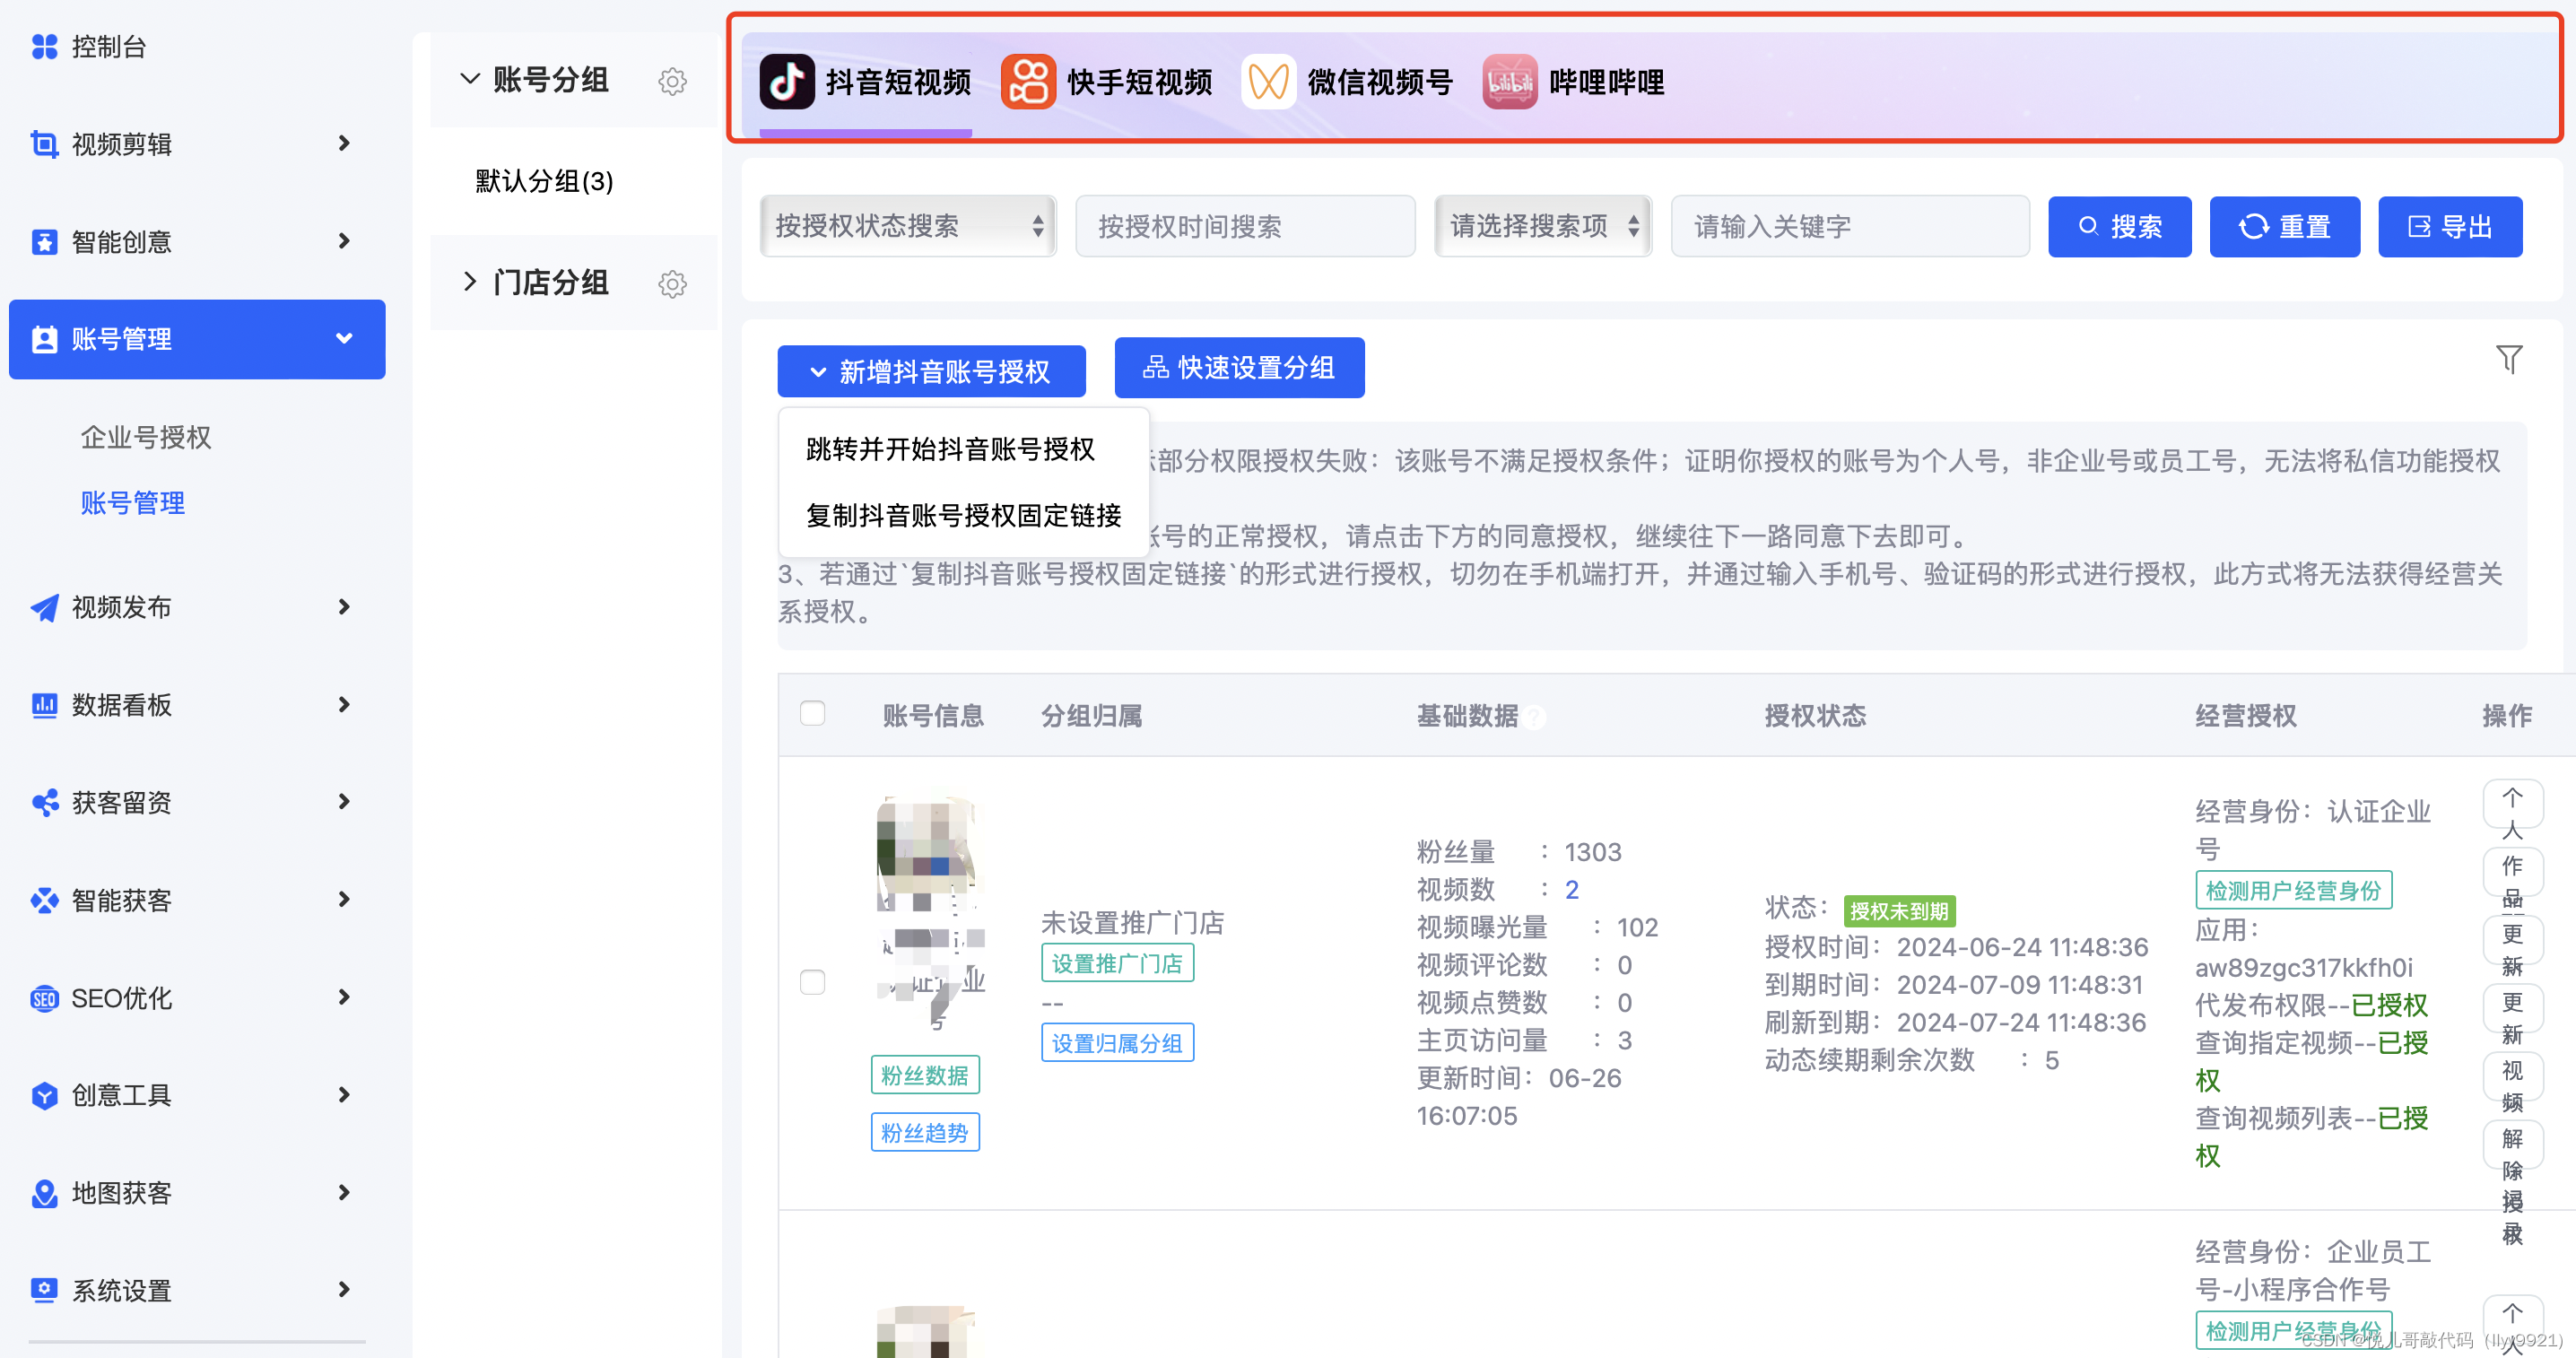
Task: Open 企业号授权 submenu item
Action: tap(146, 437)
